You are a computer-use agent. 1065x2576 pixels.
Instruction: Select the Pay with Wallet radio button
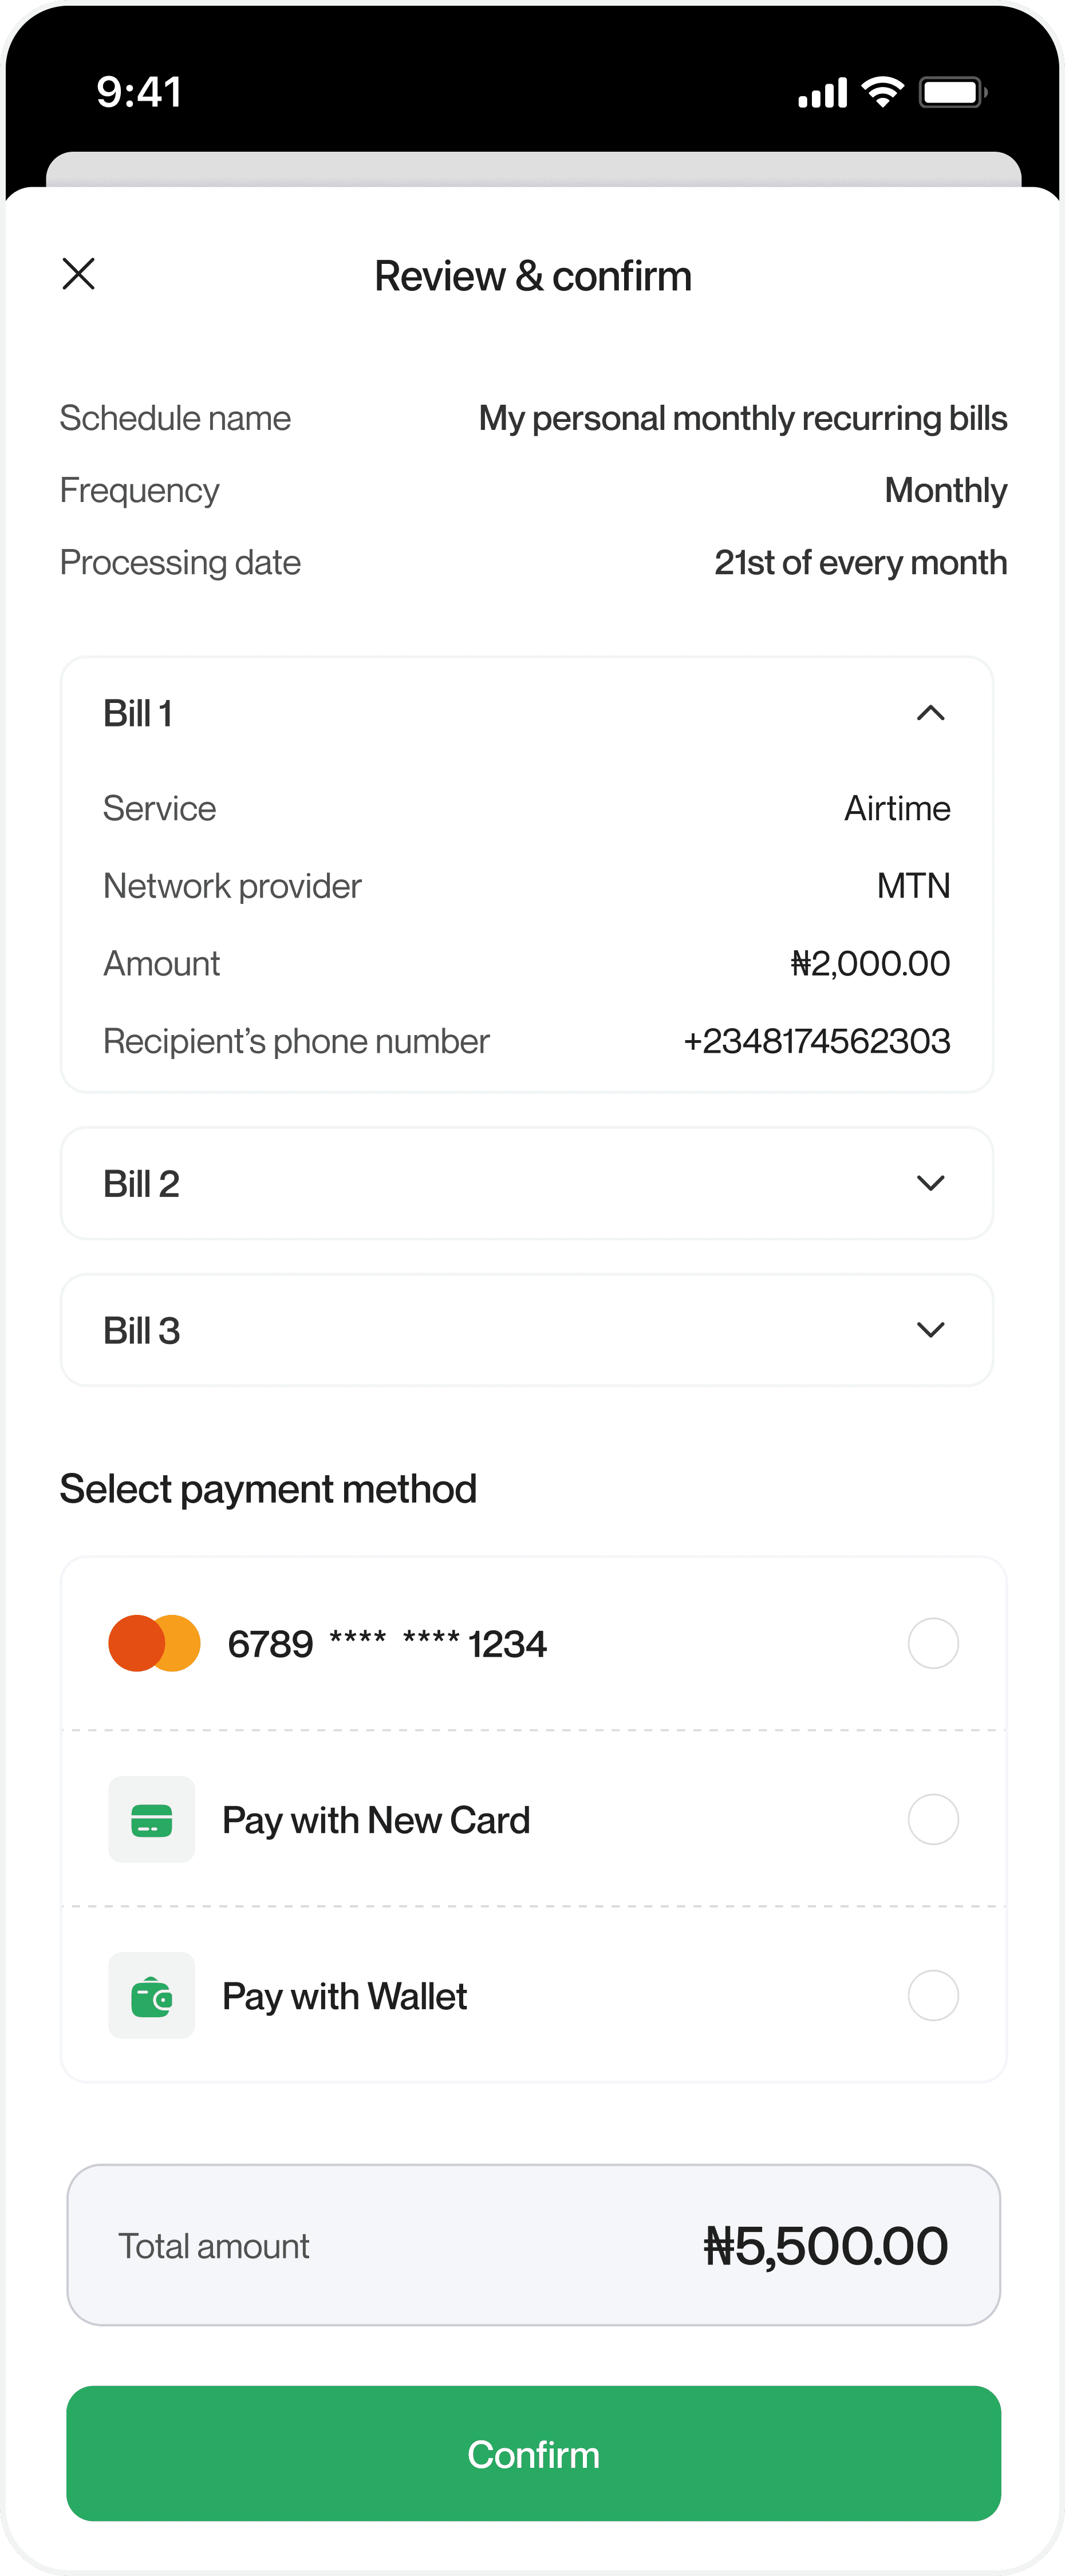coord(933,1995)
